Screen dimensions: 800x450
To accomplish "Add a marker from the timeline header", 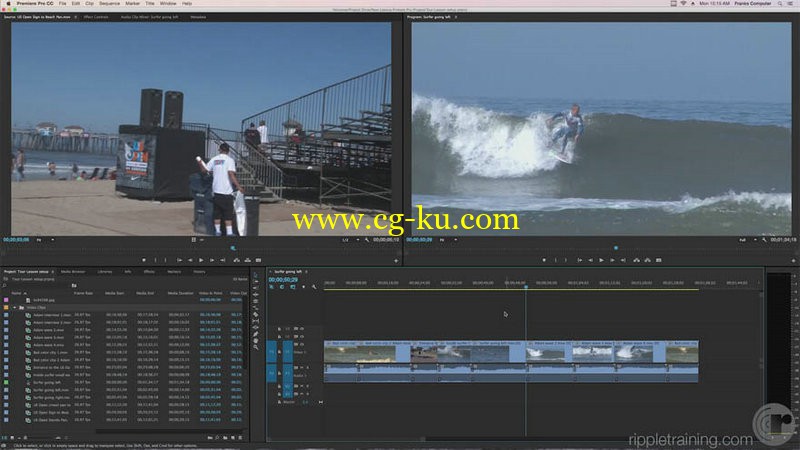I will [x=303, y=287].
